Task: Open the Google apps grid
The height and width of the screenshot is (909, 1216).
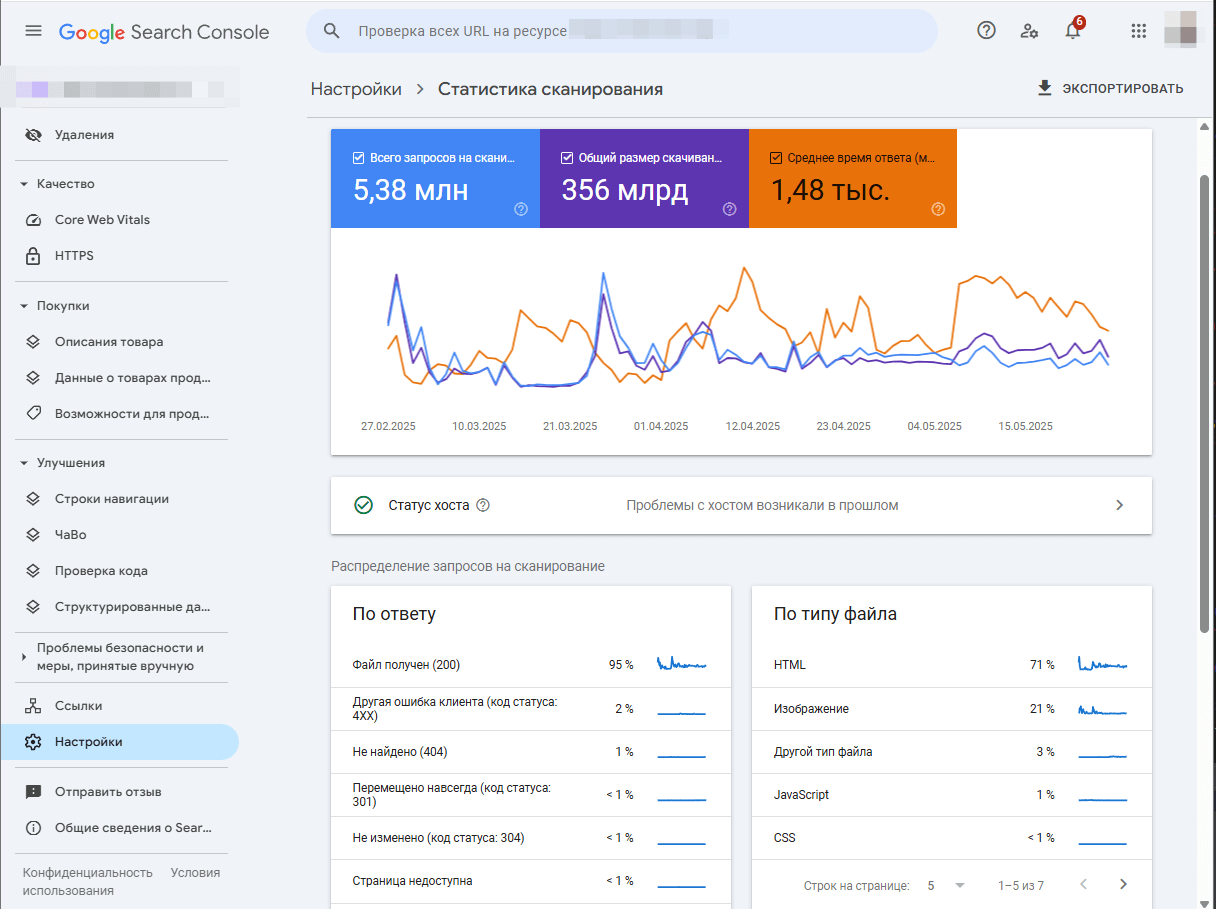Action: [1138, 31]
